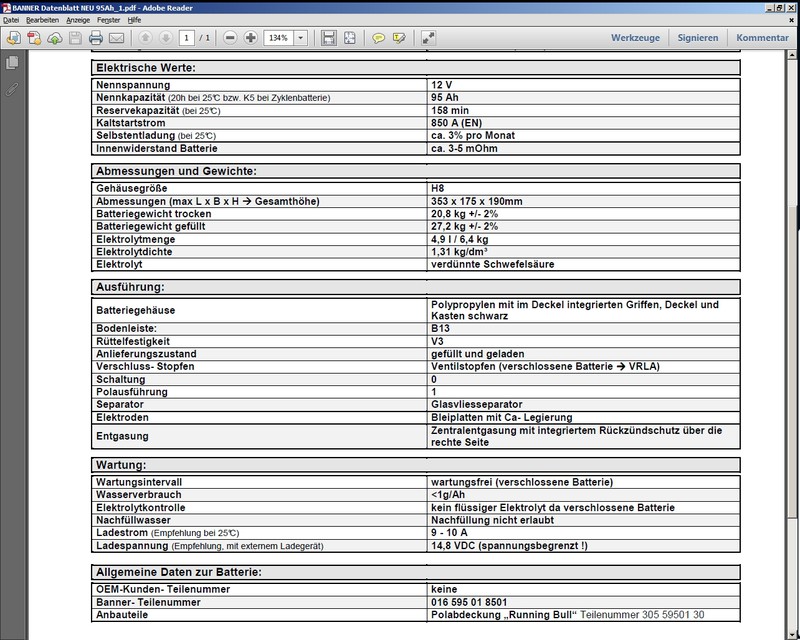Click the Open file toolbar icon
800x640 pixels.
(12, 38)
